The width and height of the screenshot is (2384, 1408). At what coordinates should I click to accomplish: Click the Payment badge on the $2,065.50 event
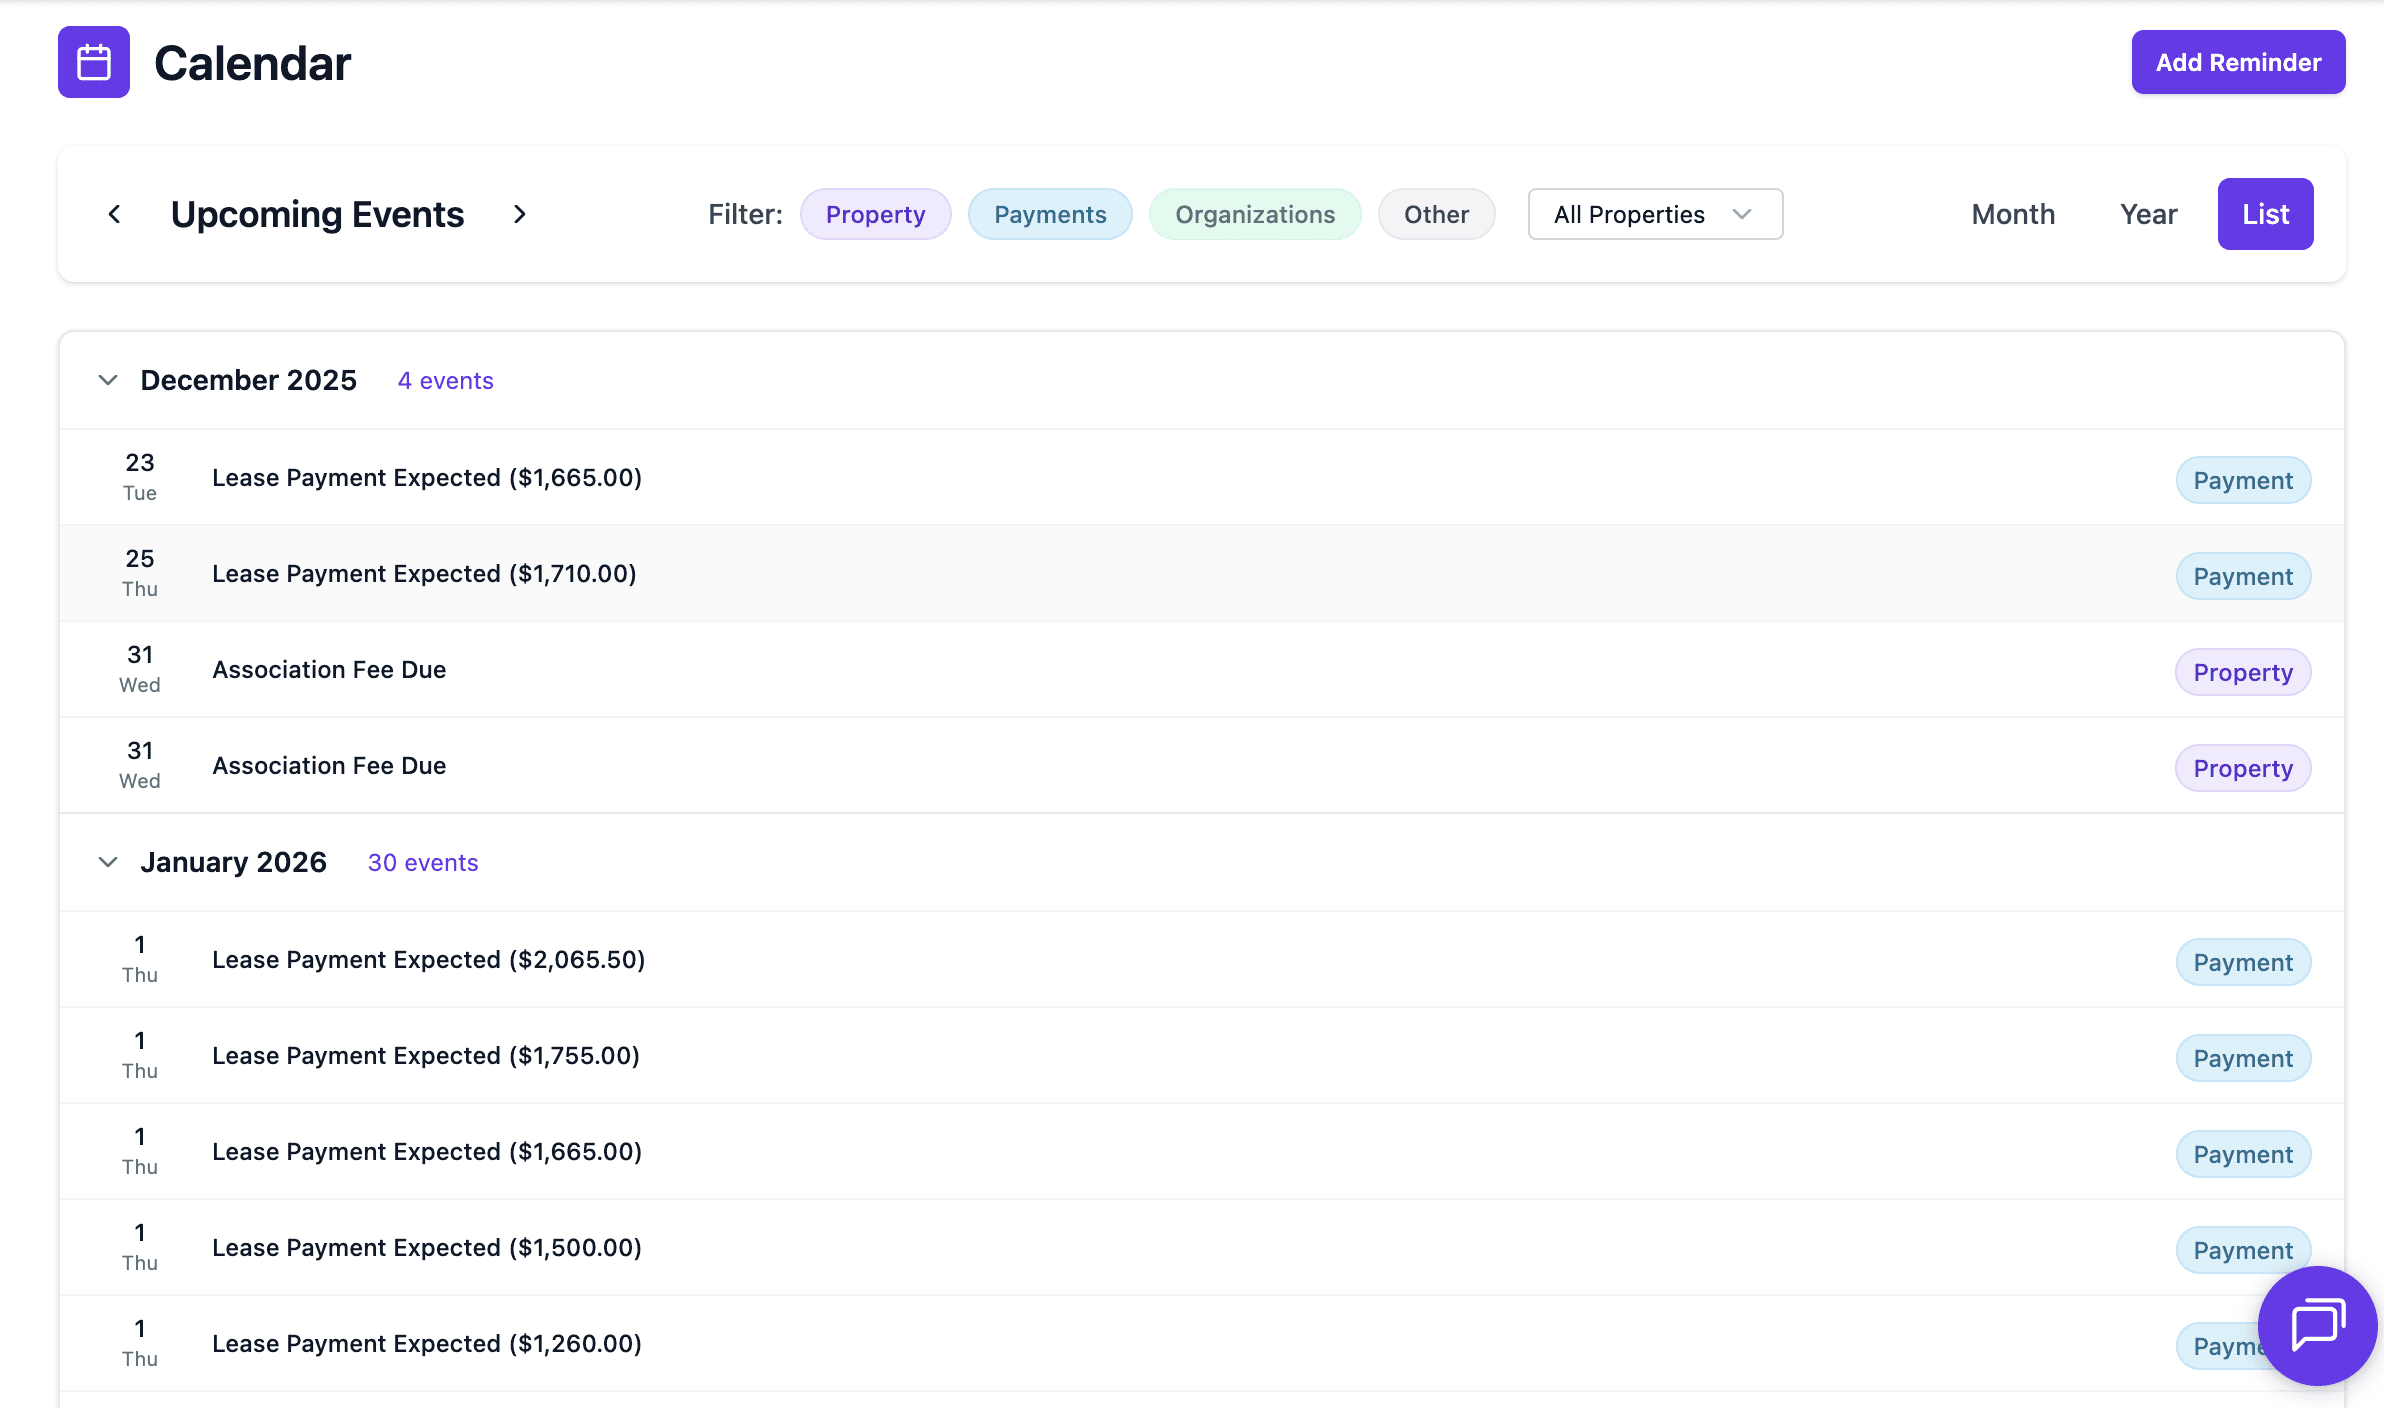pyautogui.click(x=2242, y=961)
